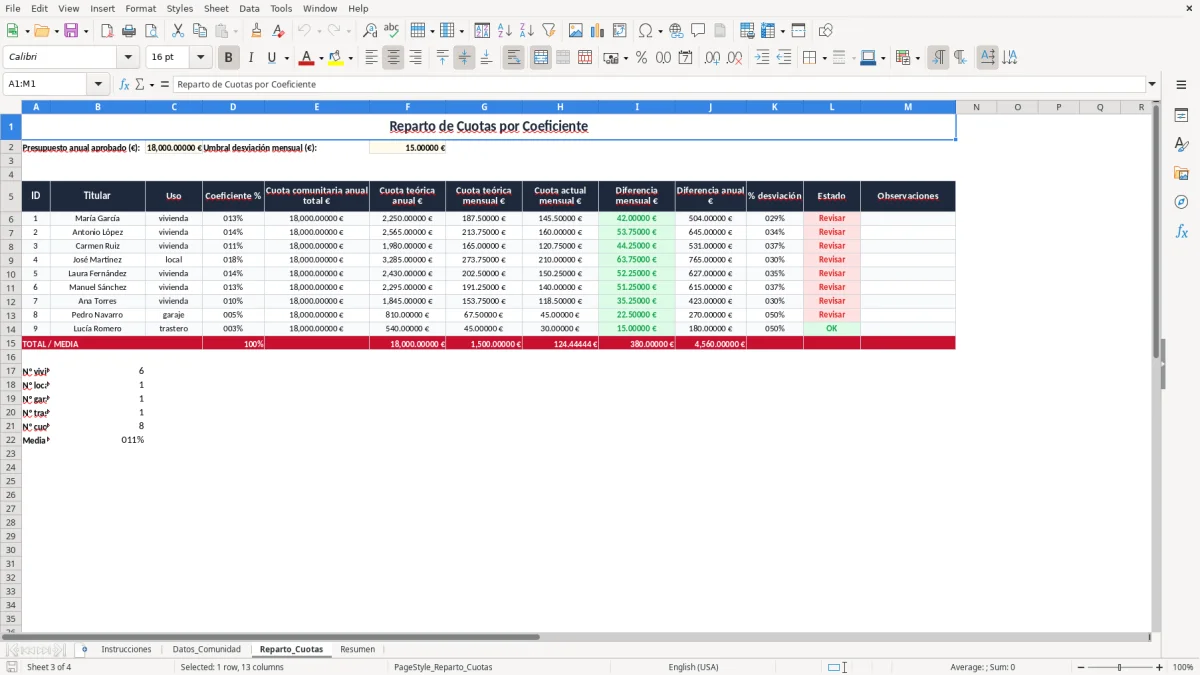Click Clear Direct Formatting icon

coord(278,31)
